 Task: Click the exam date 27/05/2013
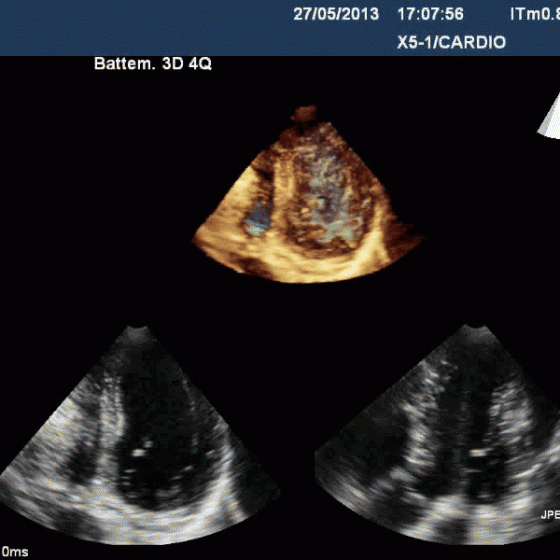pos(336,14)
